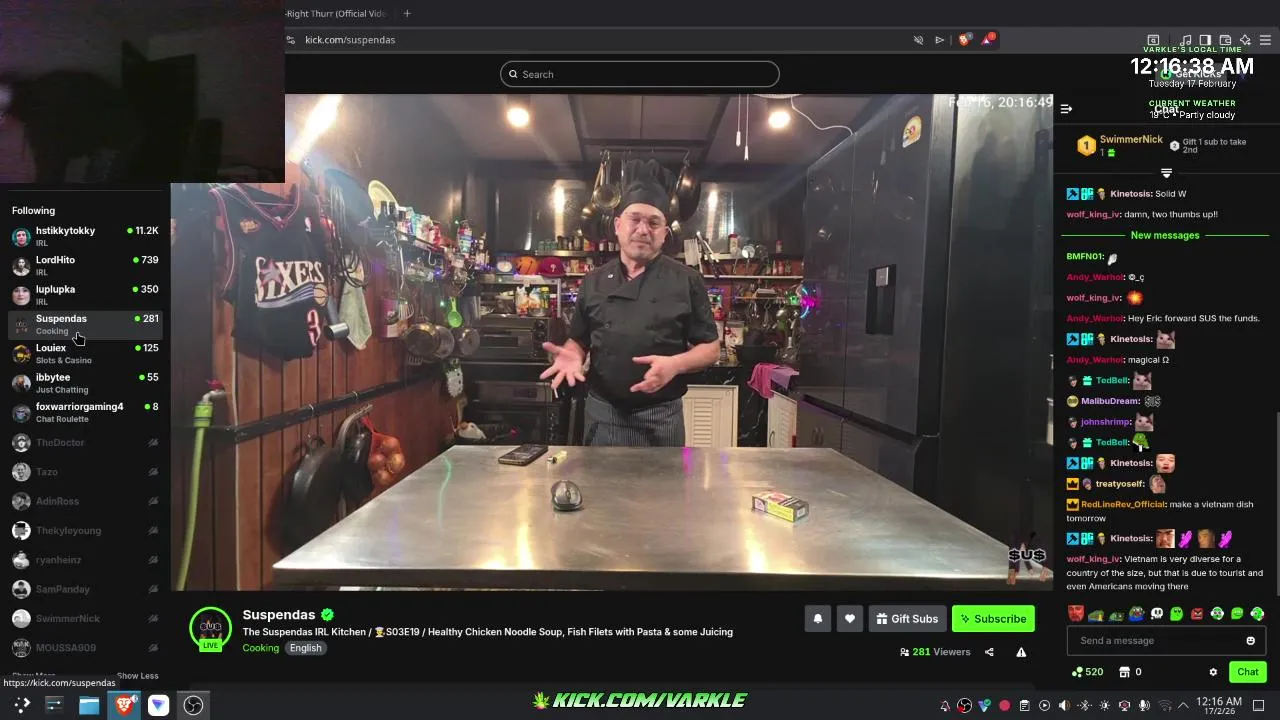Open the taskbar clock 12:16 AM
1280x720 pixels.
1219,705
